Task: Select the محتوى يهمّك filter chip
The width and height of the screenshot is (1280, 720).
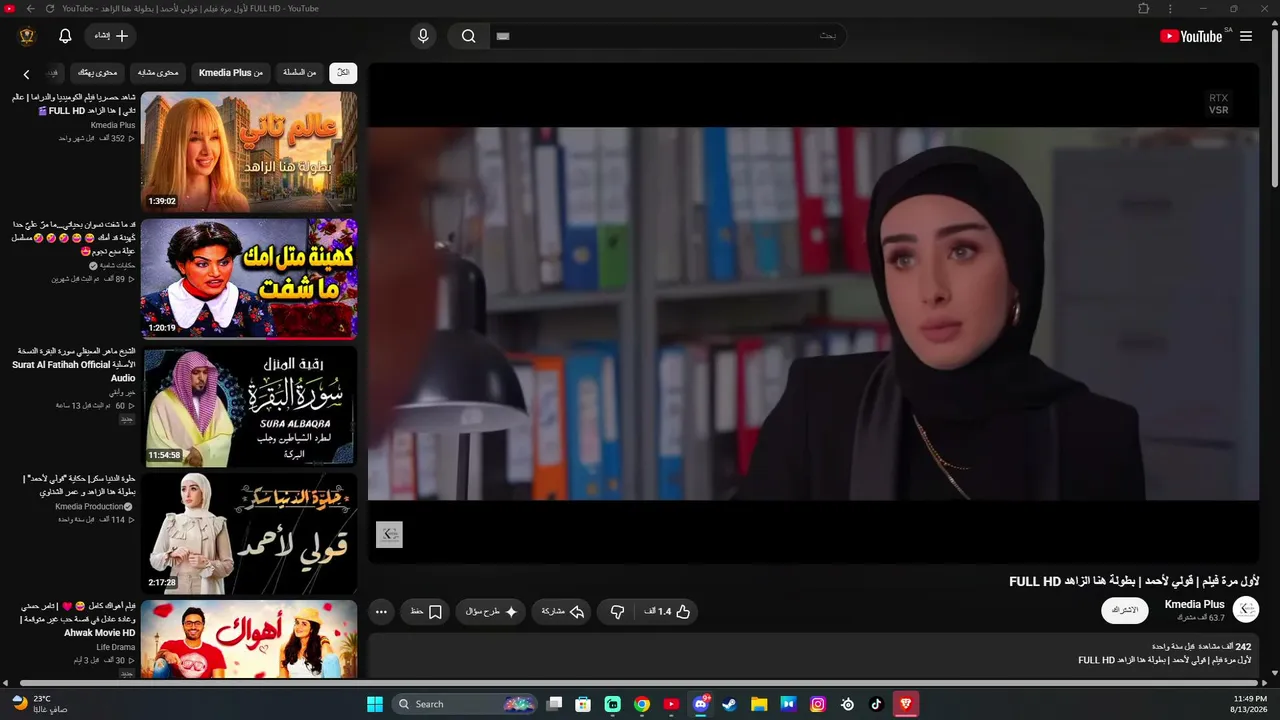Action: (98, 73)
